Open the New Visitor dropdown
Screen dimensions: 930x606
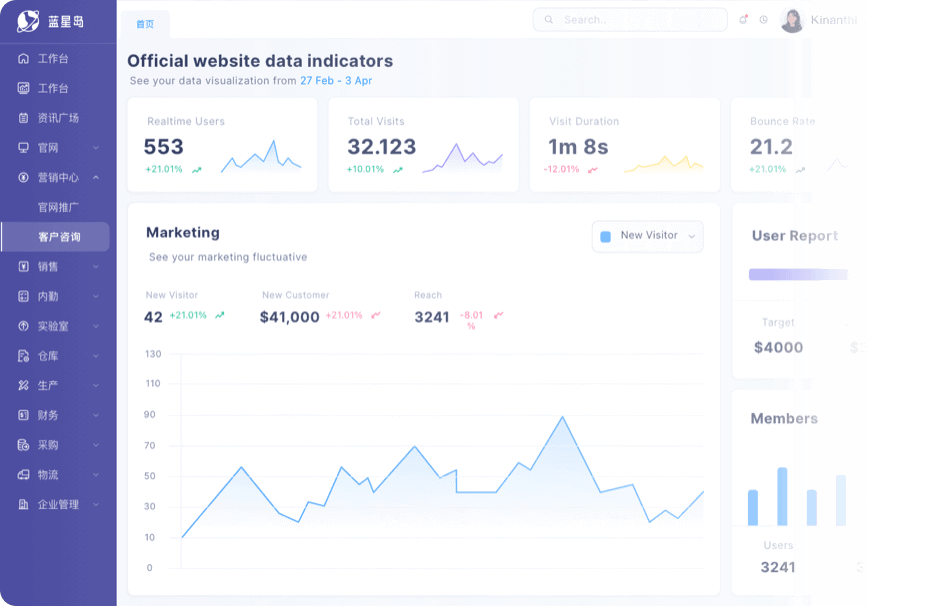pyautogui.click(x=648, y=236)
